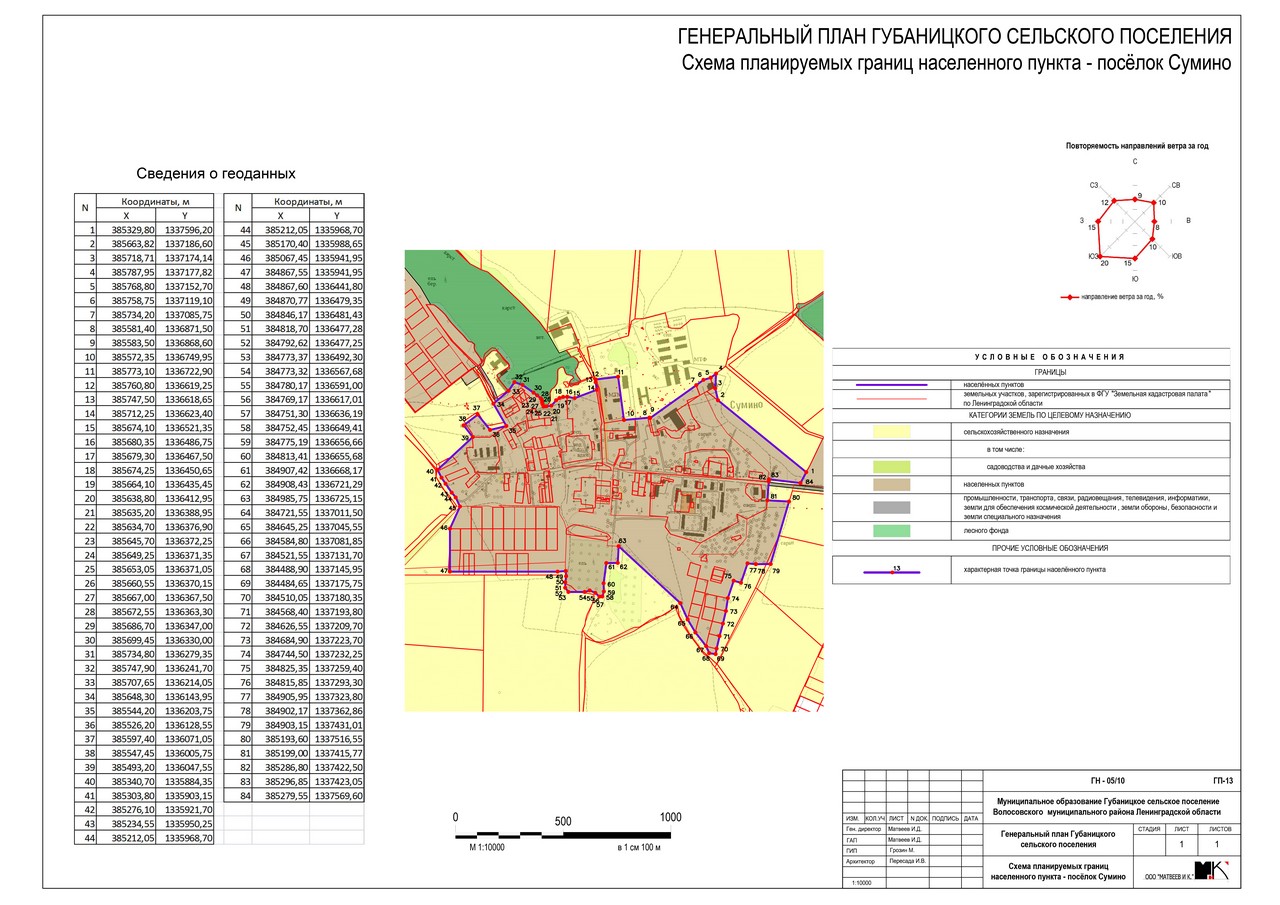This screenshot has height=905, width=1280.
Task: Click the black-and-white scale bar
Action: [x=563, y=833]
